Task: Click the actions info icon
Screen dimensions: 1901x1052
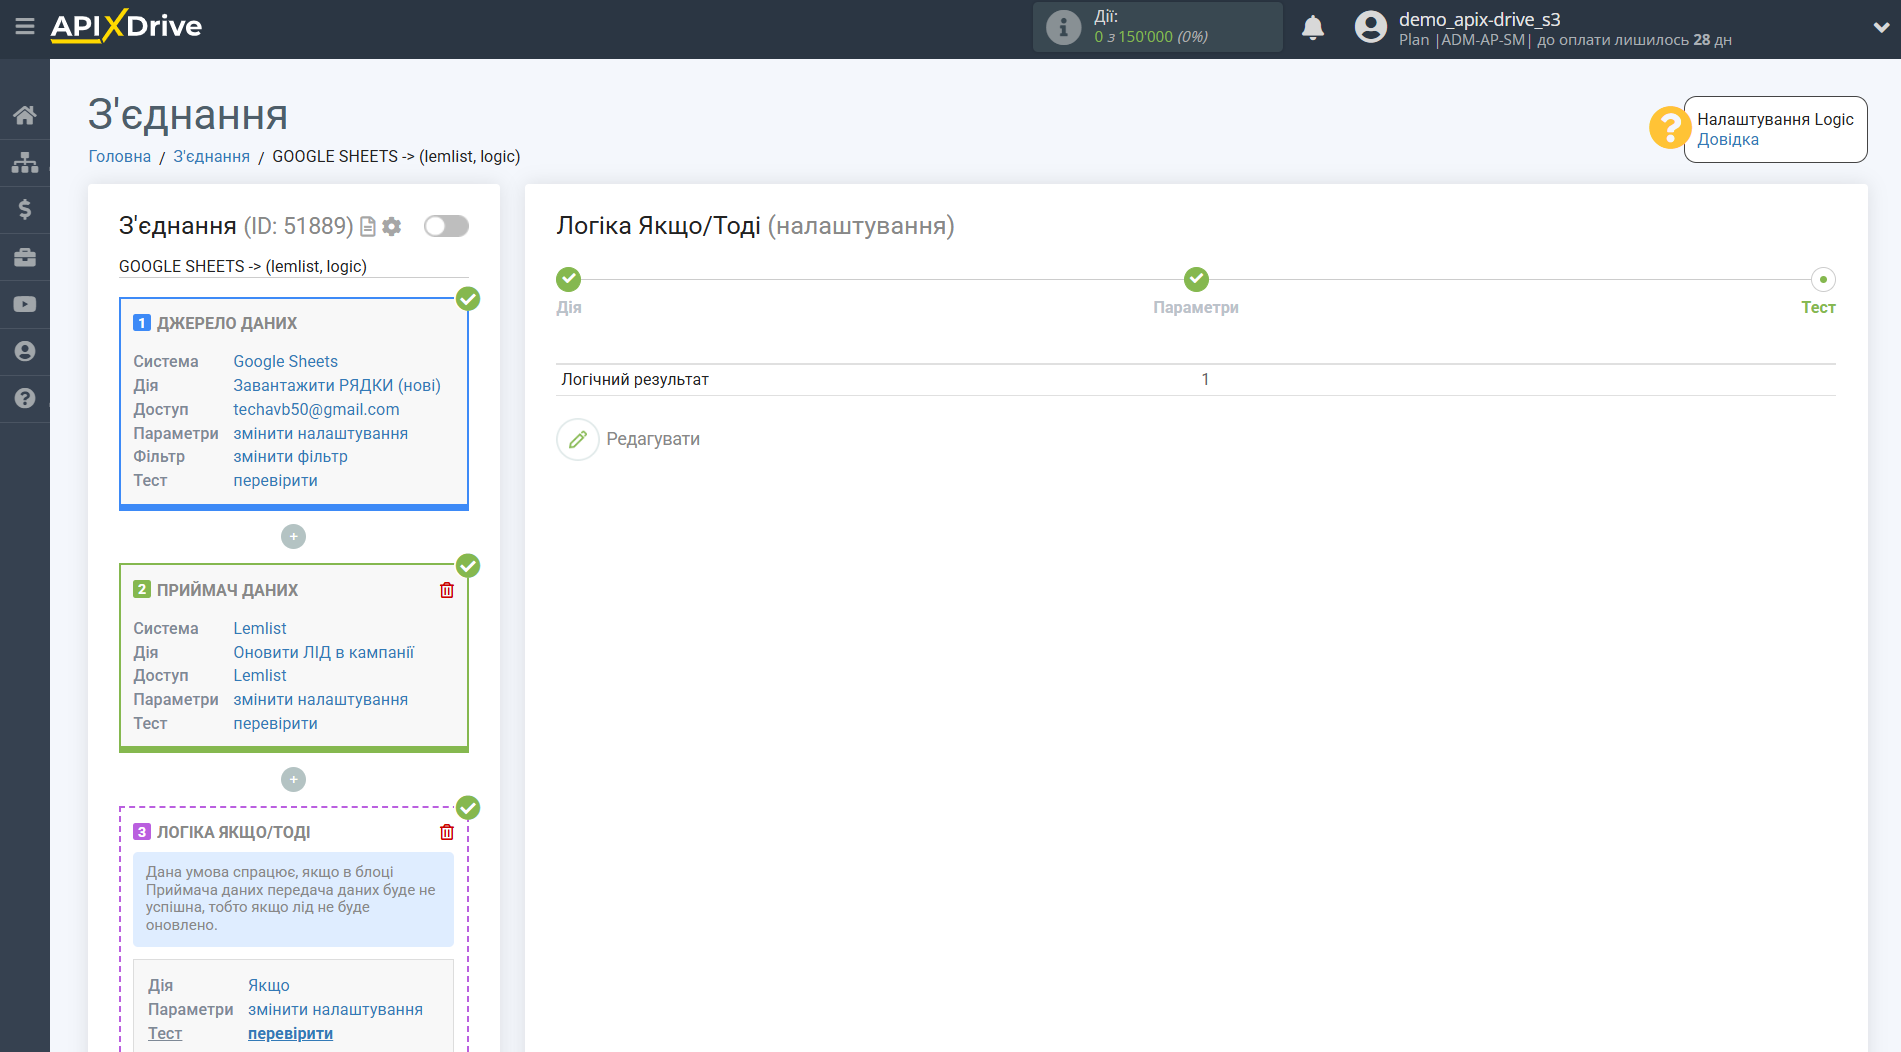Action: coord(1063,27)
